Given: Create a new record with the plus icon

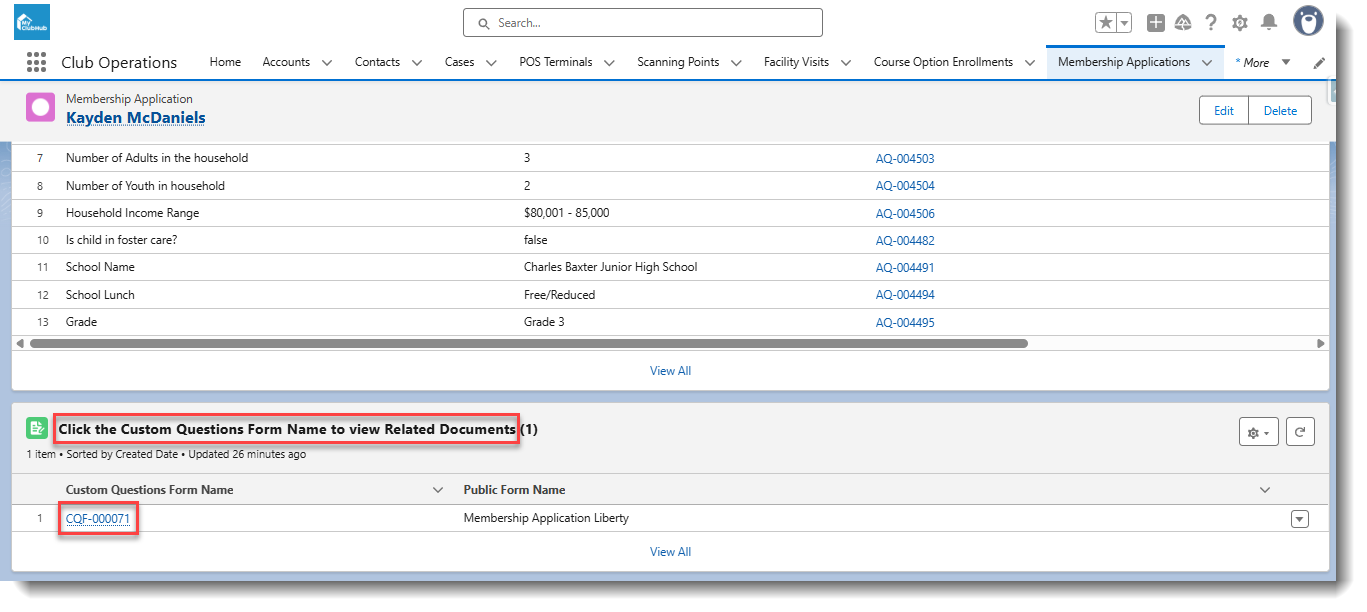Looking at the screenshot, I should 1156,22.
